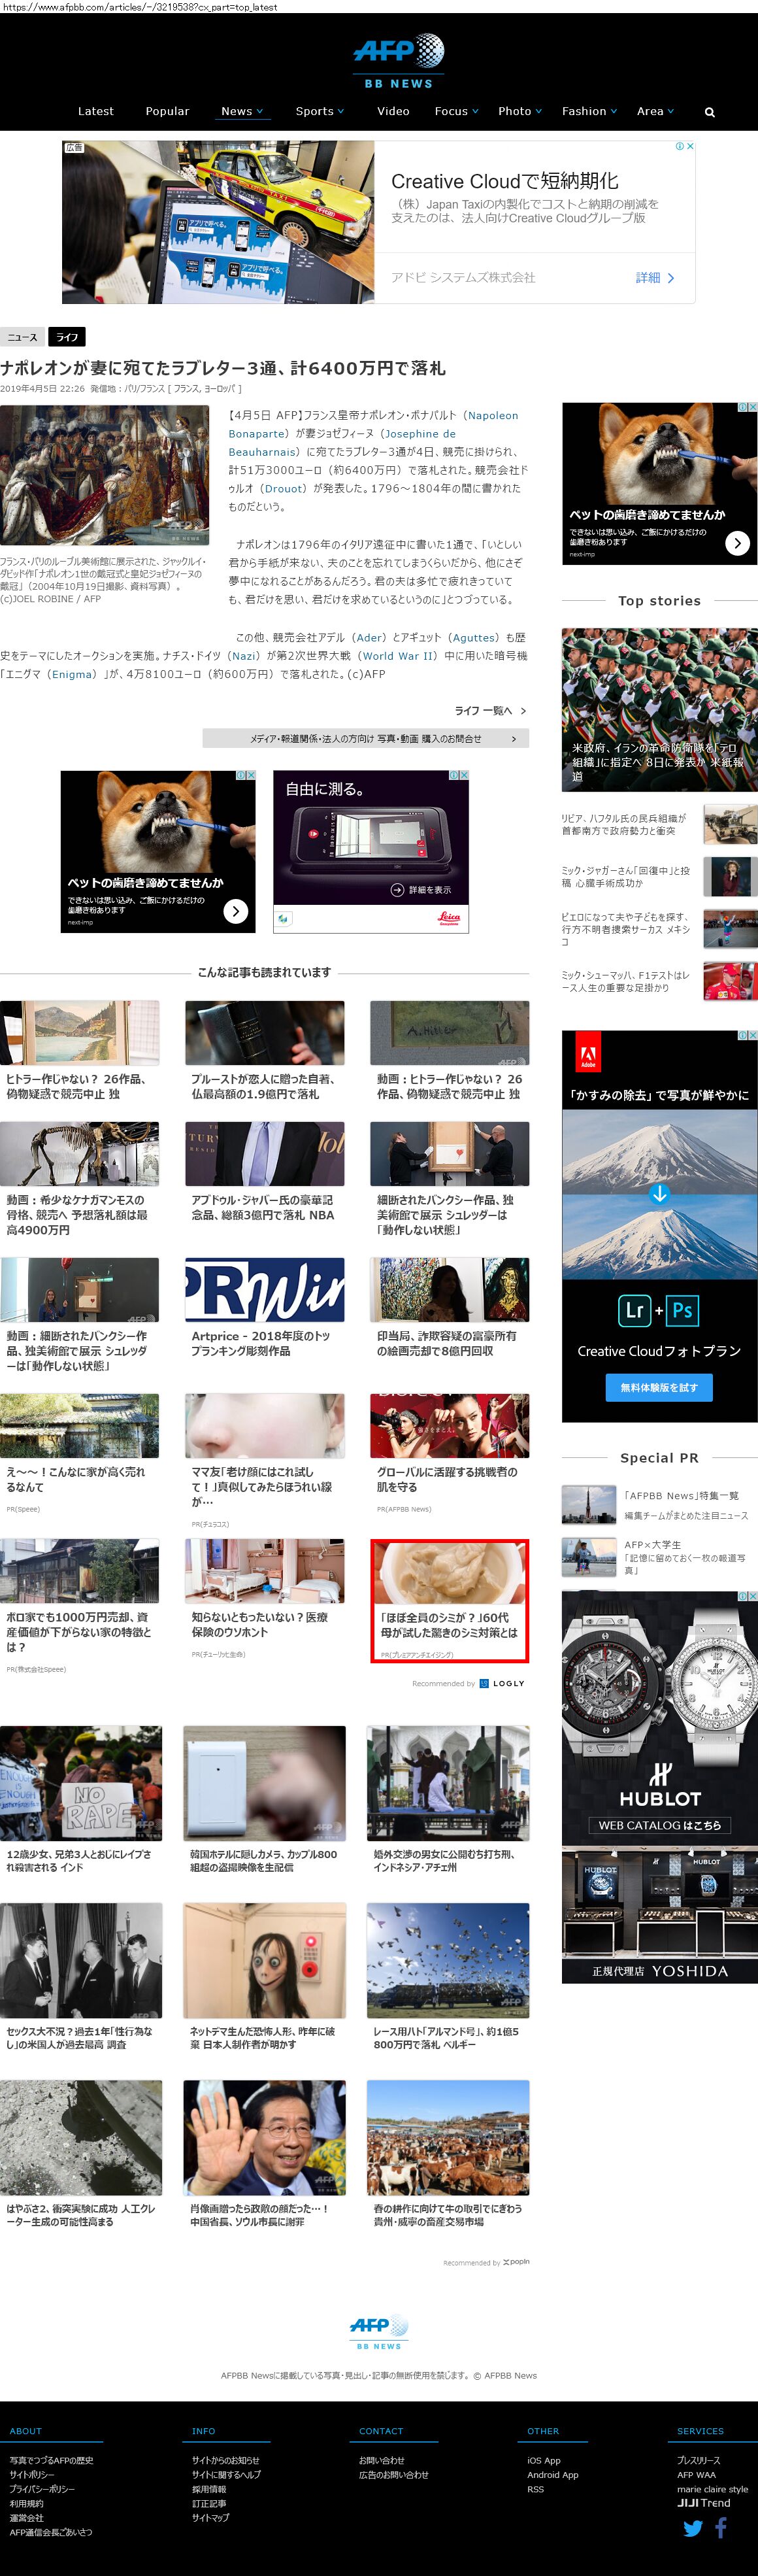
Task: Click the AFP BB News footer logo
Action: pyautogui.click(x=379, y=2331)
